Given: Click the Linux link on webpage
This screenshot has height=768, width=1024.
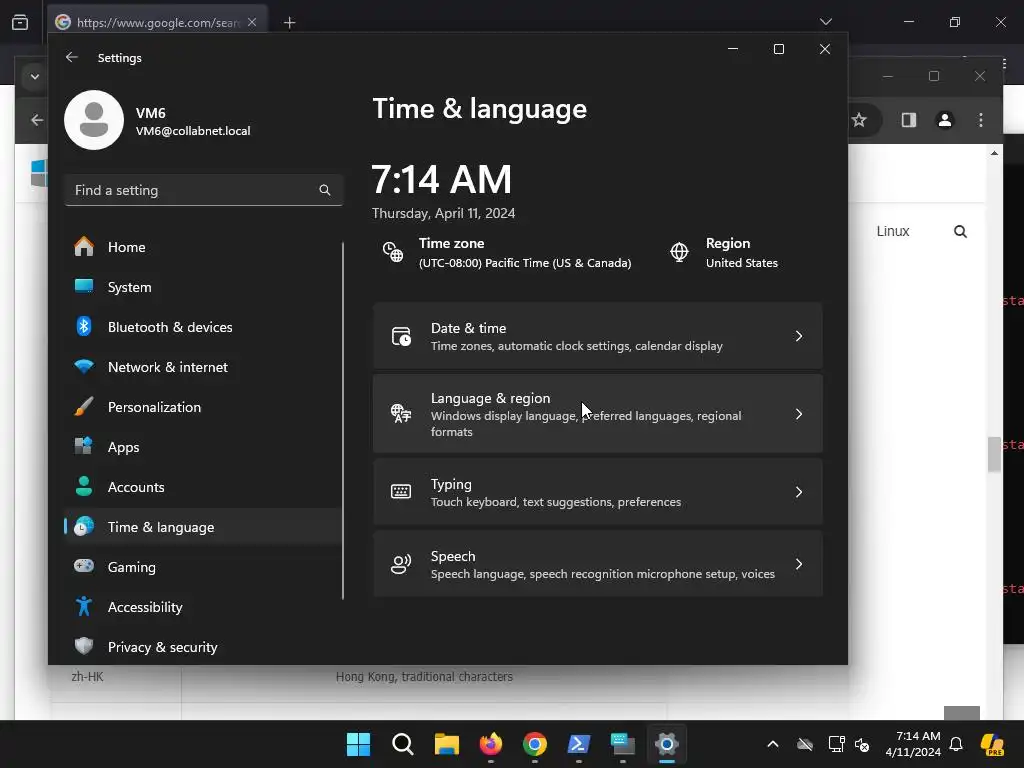Looking at the screenshot, I should tap(893, 231).
